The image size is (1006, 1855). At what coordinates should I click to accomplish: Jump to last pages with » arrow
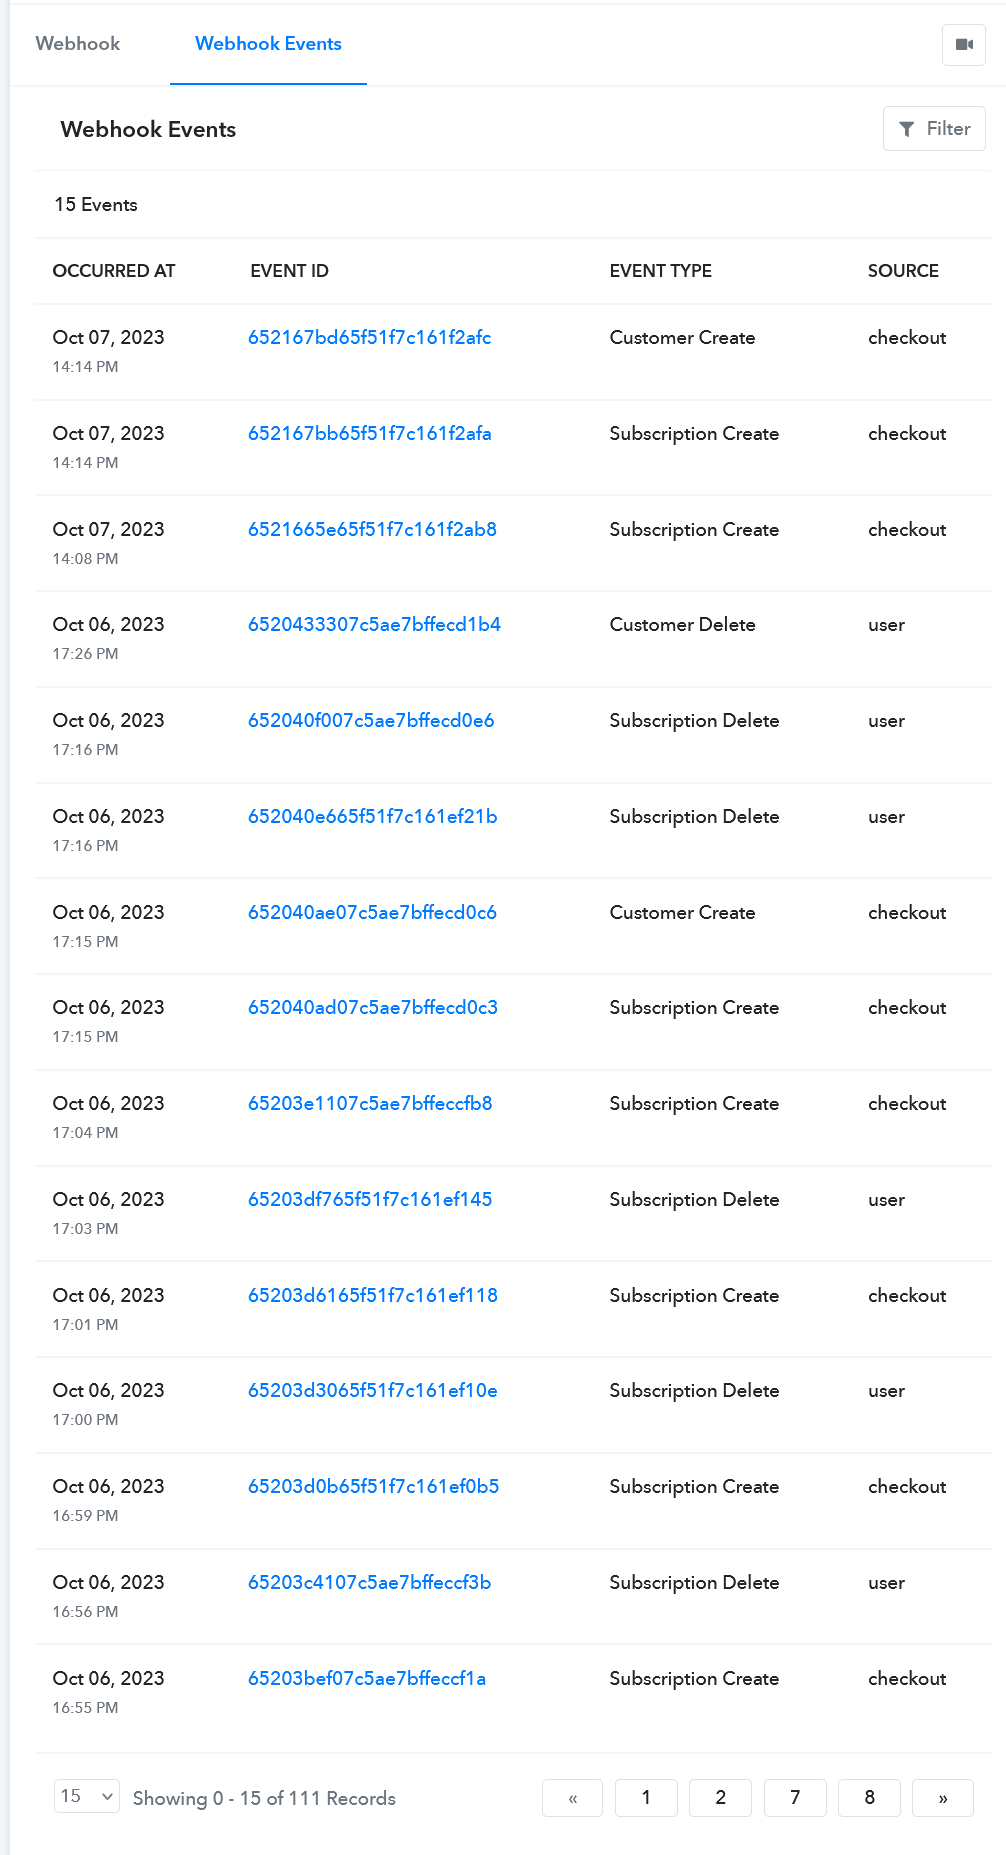(x=943, y=1798)
